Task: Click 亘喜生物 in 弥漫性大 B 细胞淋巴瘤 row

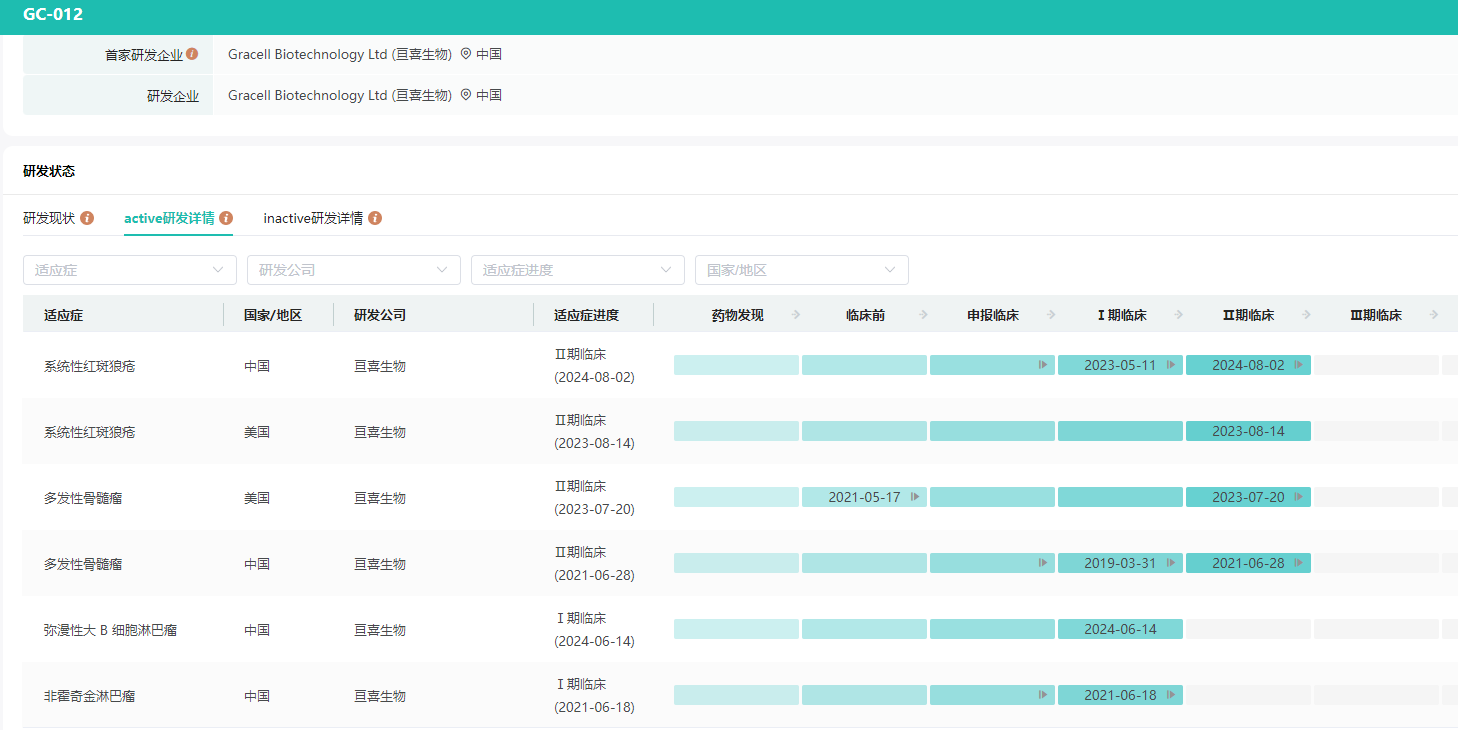Action: tap(380, 630)
